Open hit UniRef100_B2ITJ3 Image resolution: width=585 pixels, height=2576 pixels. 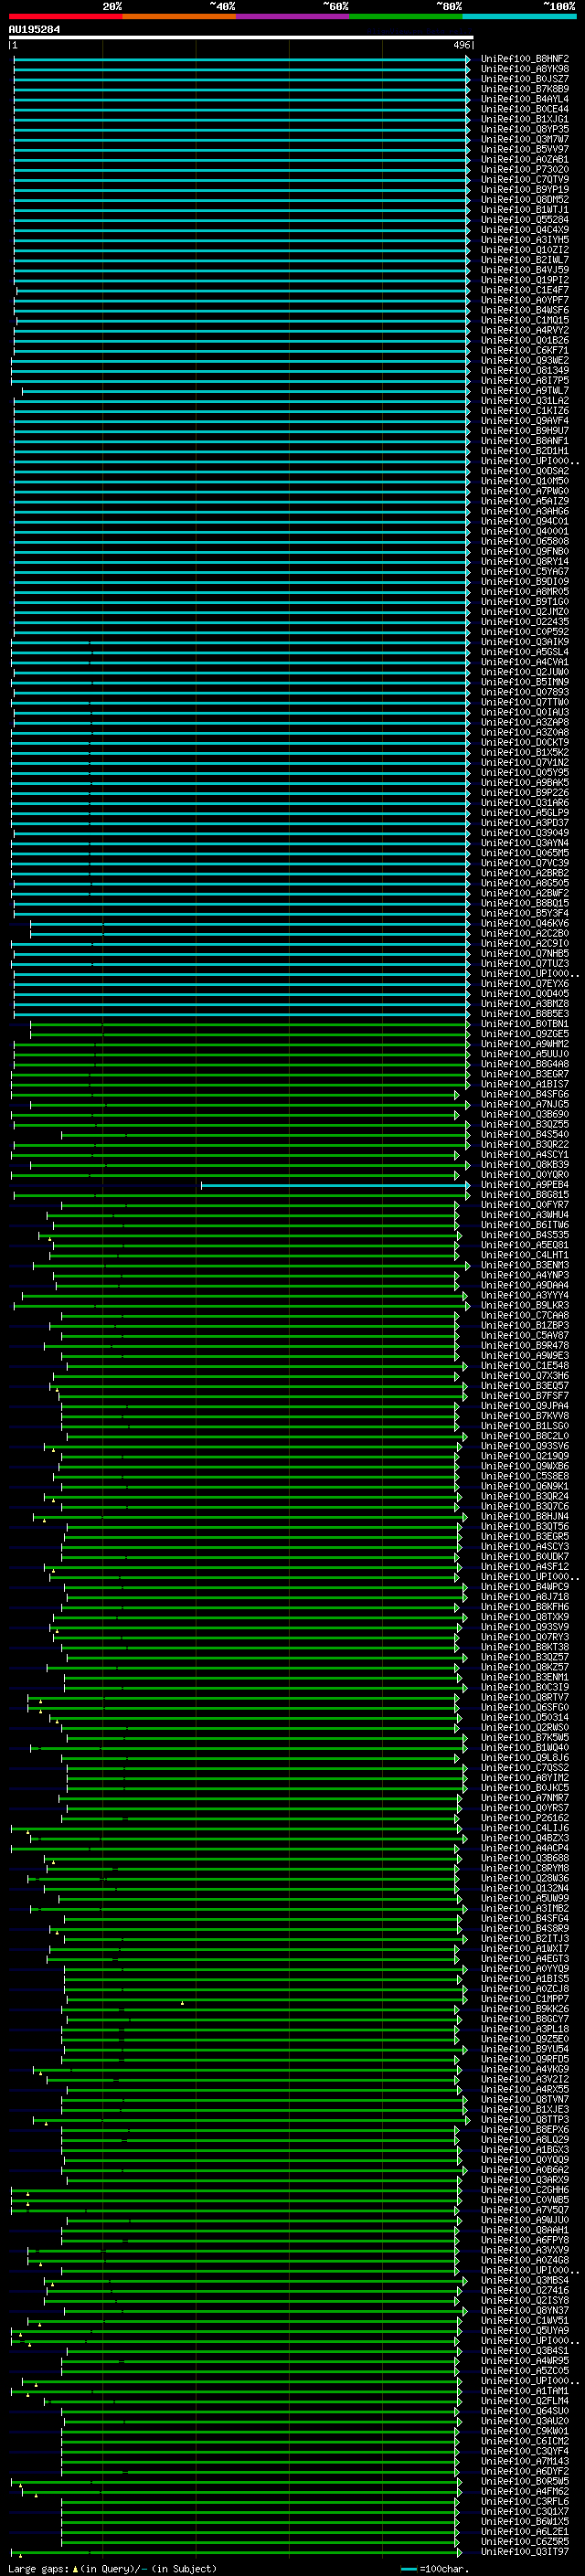pyautogui.click(x=524, y=1939)
